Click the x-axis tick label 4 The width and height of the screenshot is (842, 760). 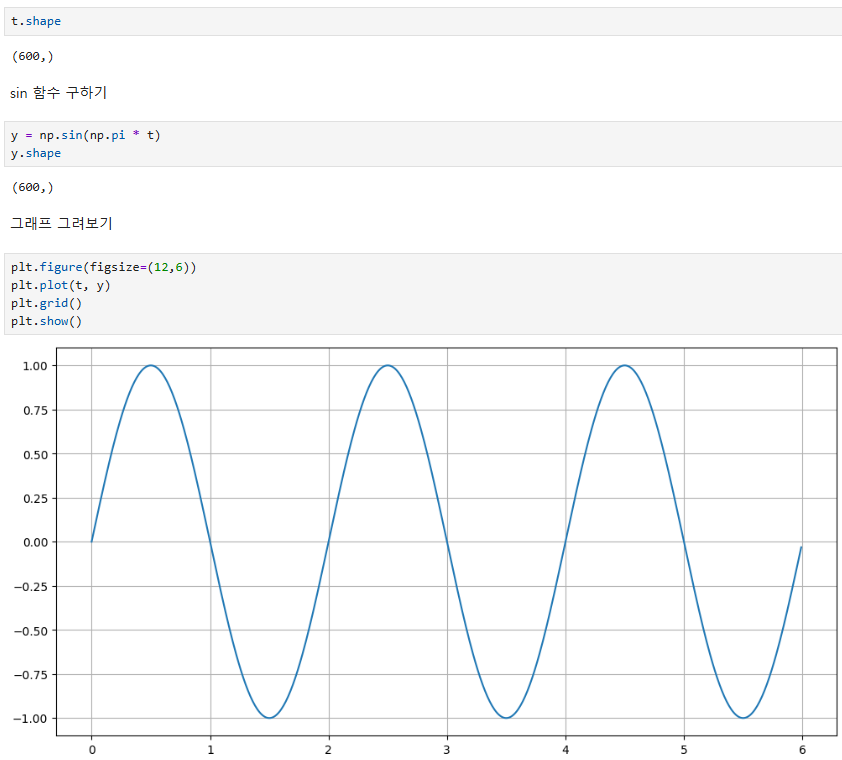coord(565,750)
